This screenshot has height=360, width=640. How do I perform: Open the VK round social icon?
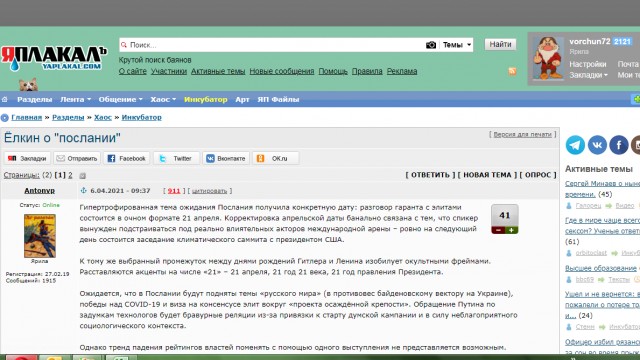click(597, 145)
